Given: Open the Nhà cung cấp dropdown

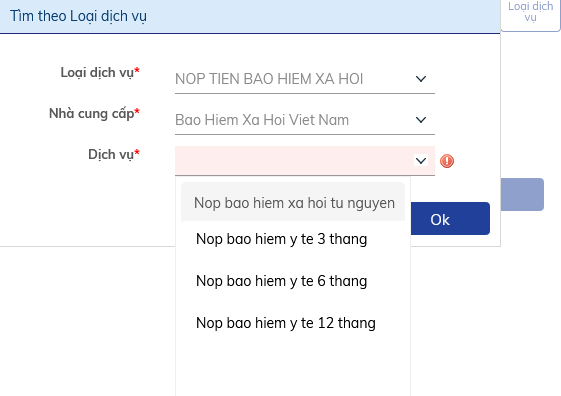Looking at the screenshot, I should (305, 120).
